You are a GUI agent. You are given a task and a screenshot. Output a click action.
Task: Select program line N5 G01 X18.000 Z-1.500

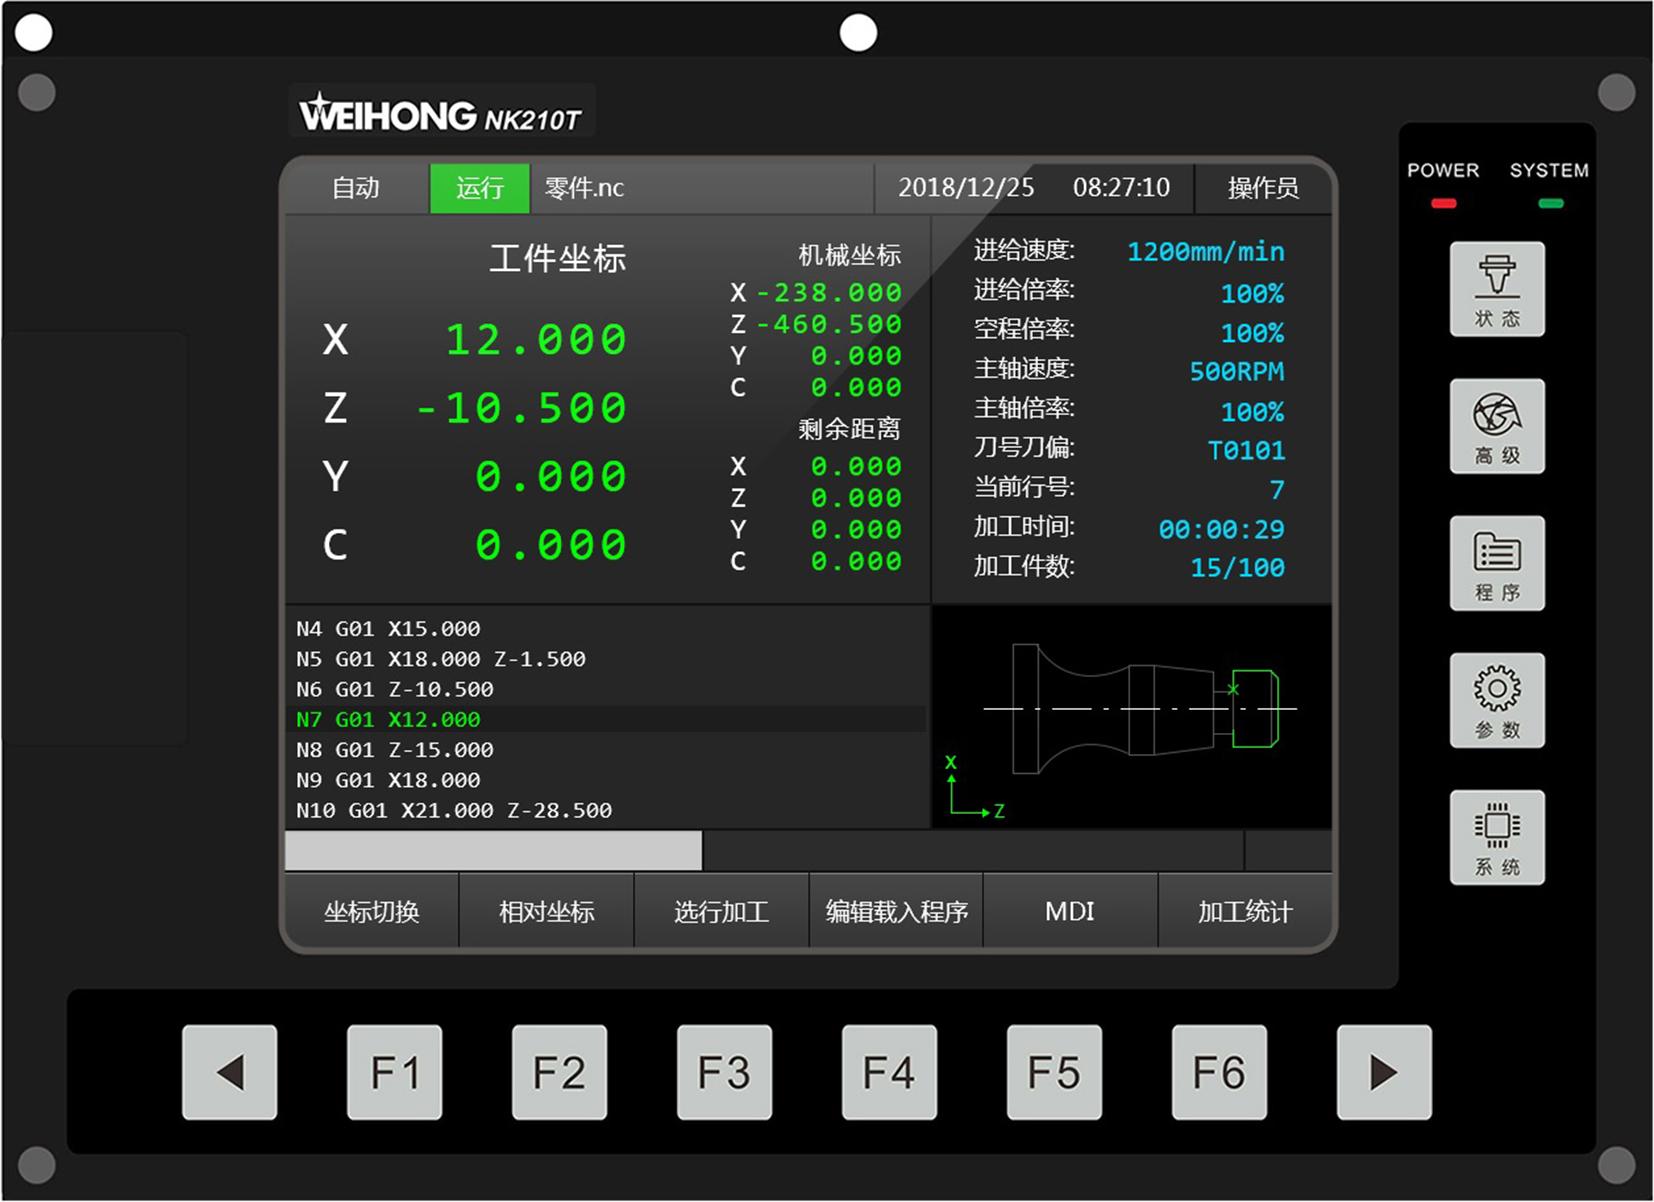441,659
